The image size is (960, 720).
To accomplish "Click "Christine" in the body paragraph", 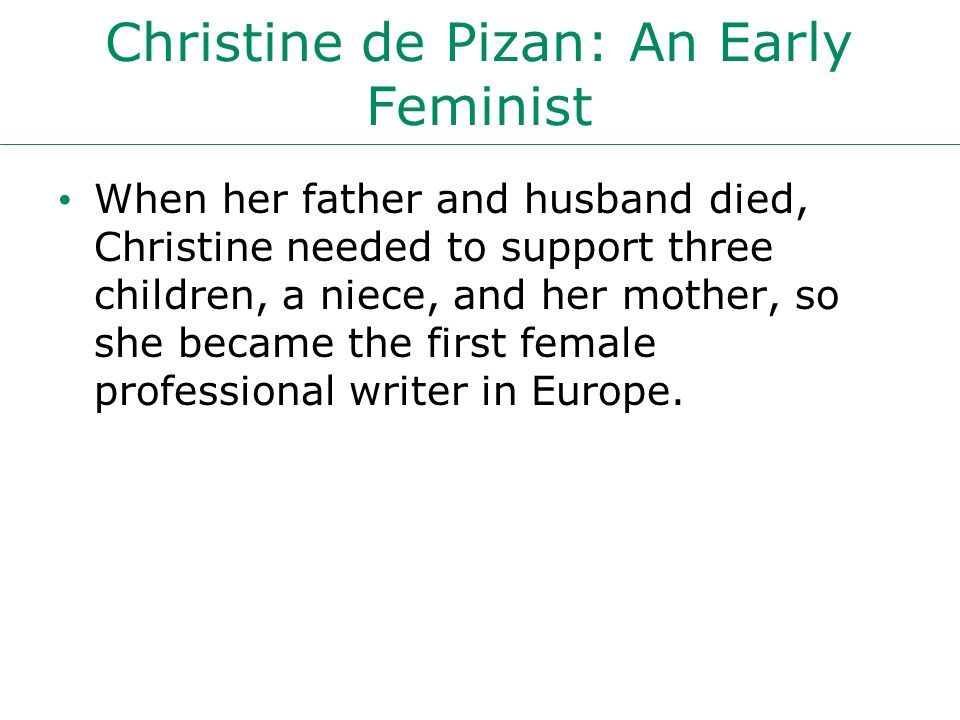I will (x=183, y=247).
